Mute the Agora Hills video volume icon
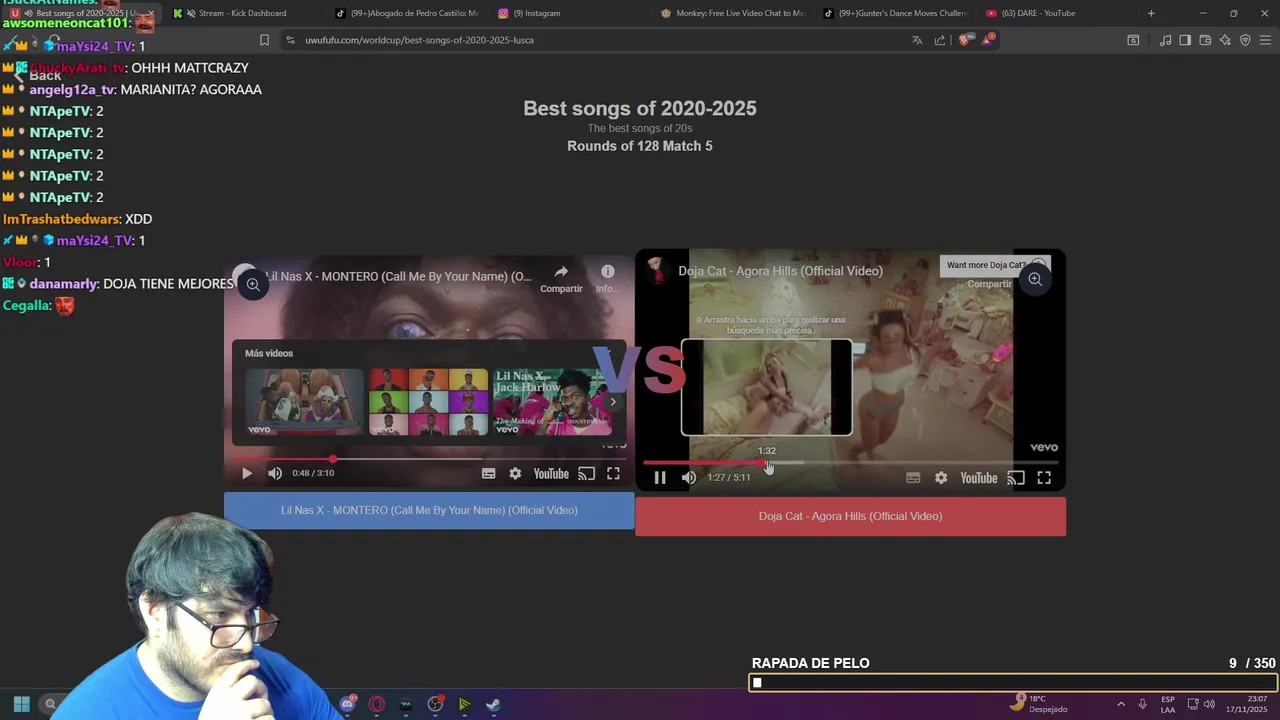 [x=689, y=478]
